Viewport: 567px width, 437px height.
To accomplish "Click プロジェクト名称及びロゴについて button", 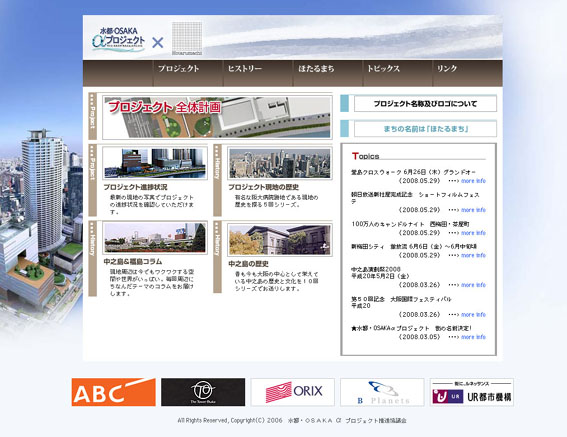I will [425, 104].
